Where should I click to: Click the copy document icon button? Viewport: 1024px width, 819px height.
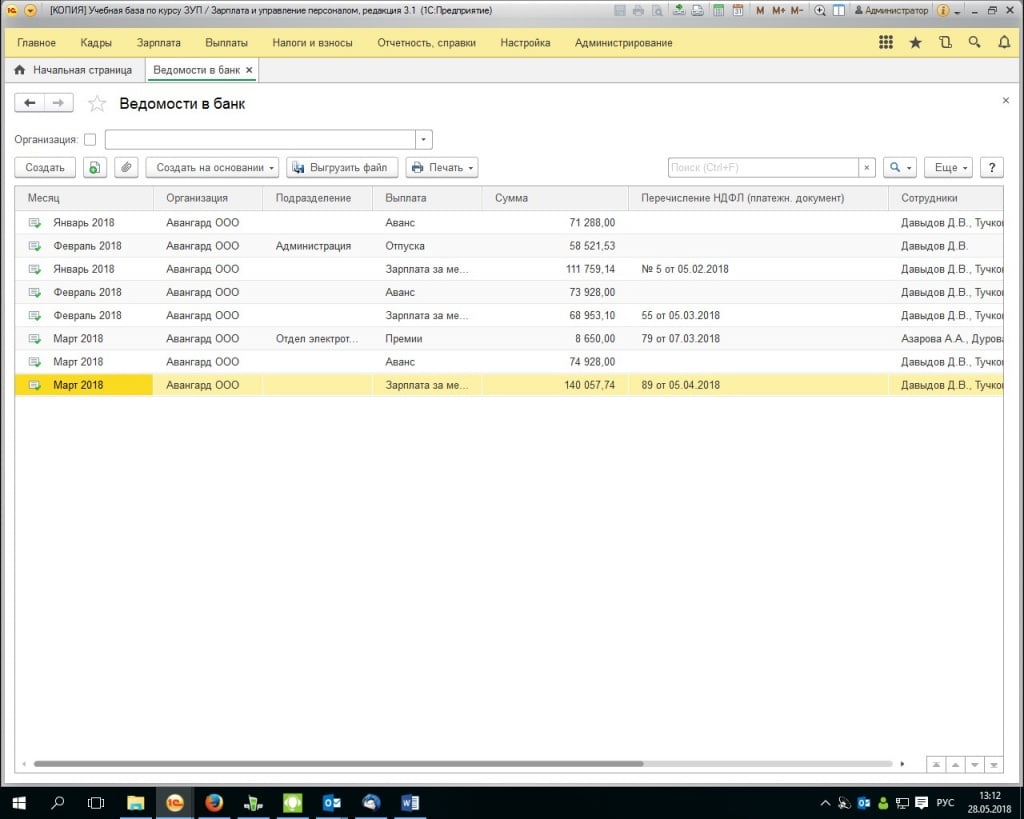[x=93, y=168]
